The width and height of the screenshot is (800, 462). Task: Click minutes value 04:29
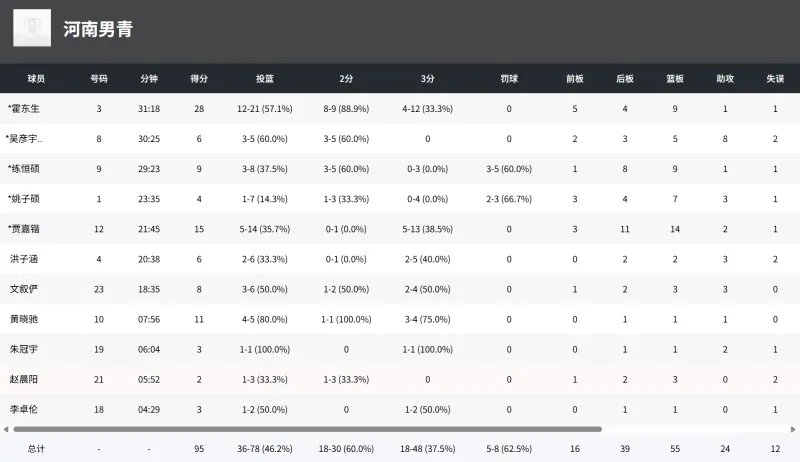[x=149, y=409]
